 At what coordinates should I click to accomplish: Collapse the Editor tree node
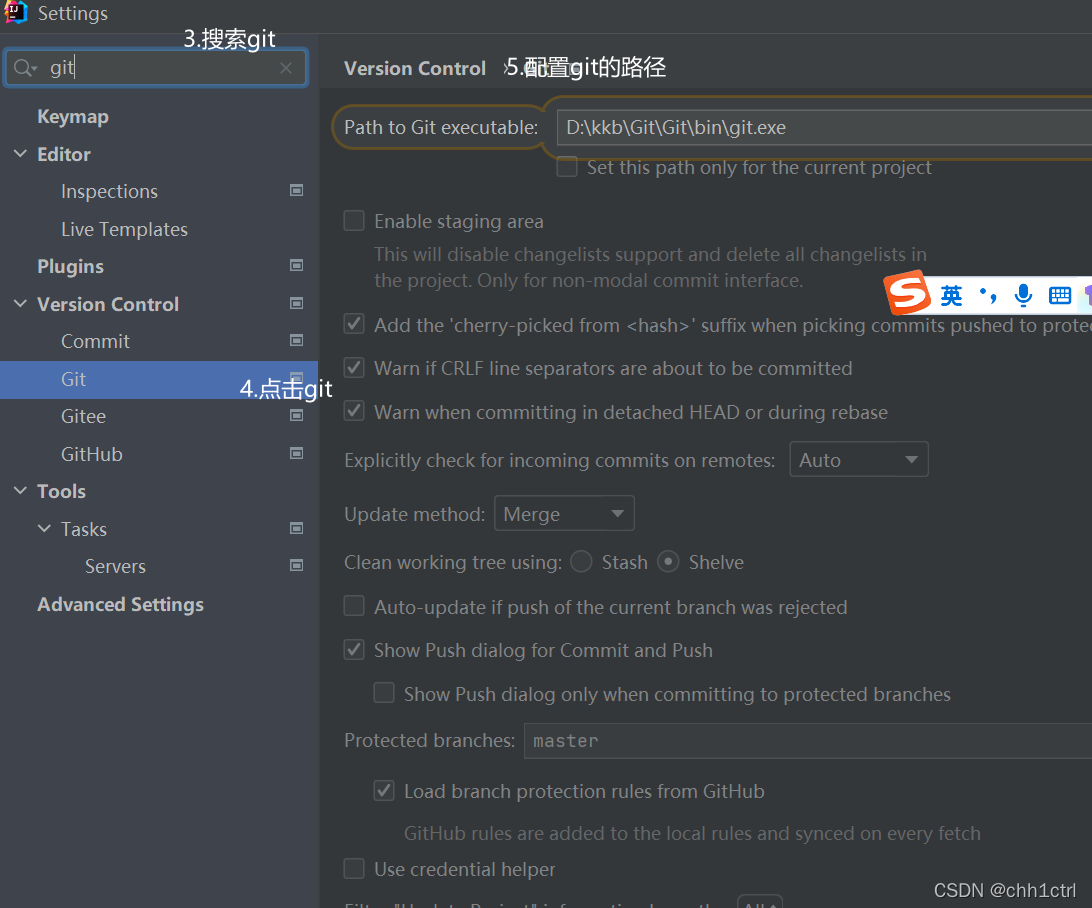click(x=20, y=153)
